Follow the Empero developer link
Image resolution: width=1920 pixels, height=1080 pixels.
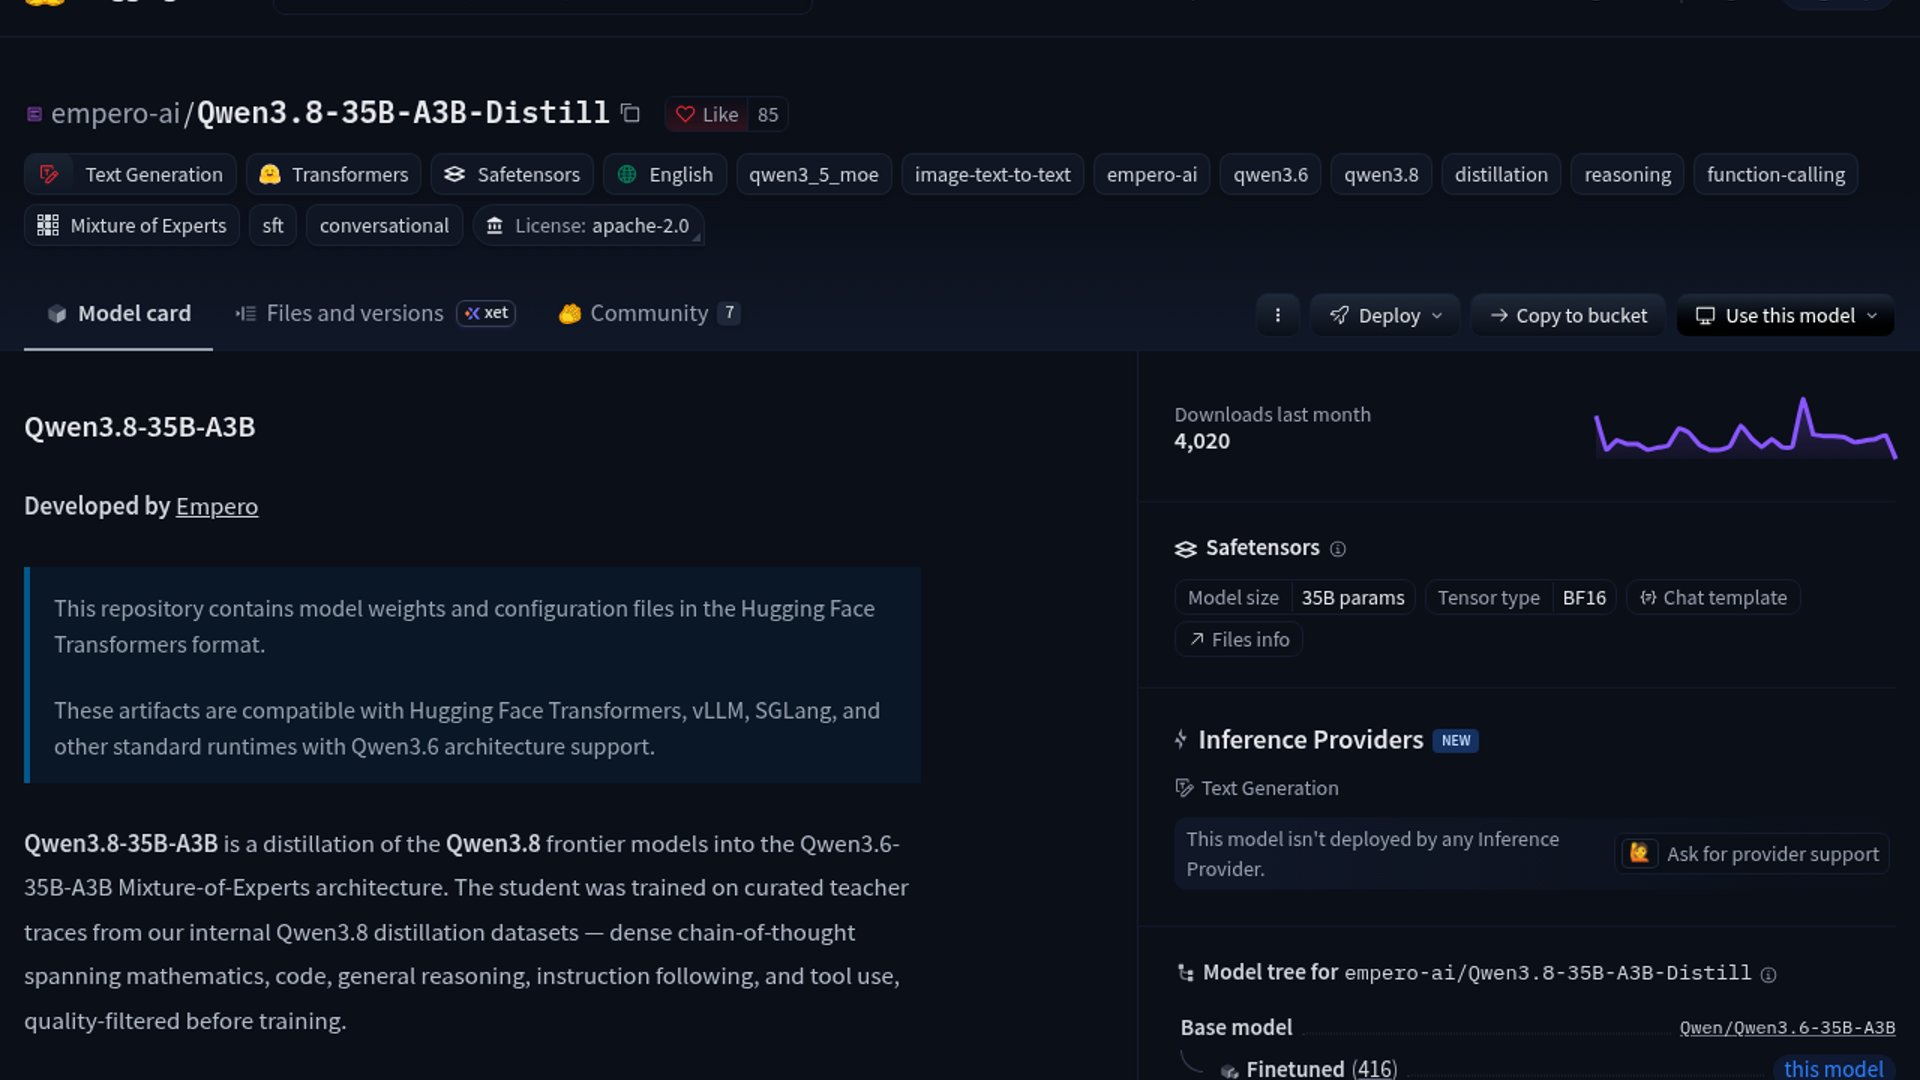click(x=217, y=506)
